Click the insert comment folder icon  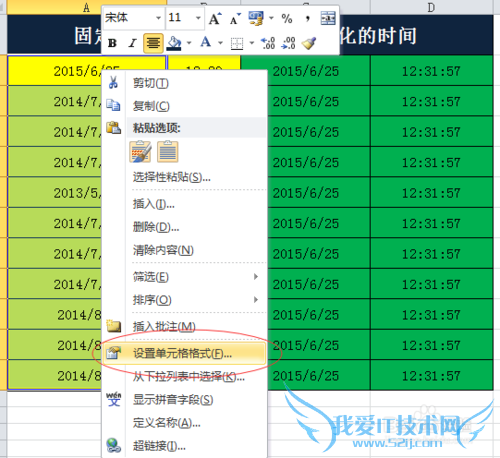[114, 326]
